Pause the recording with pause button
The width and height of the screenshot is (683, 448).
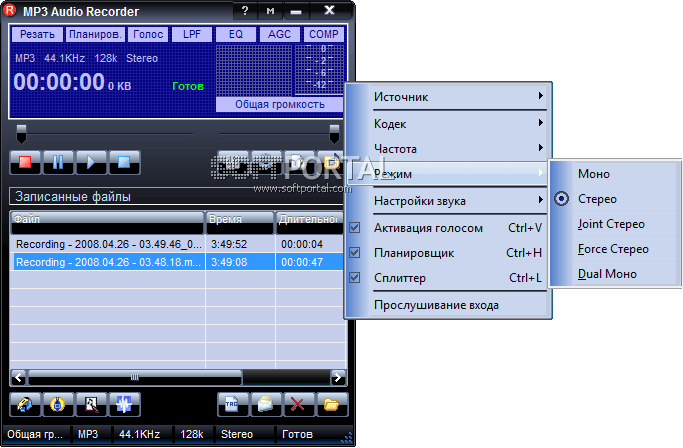[x=58, y=163]
